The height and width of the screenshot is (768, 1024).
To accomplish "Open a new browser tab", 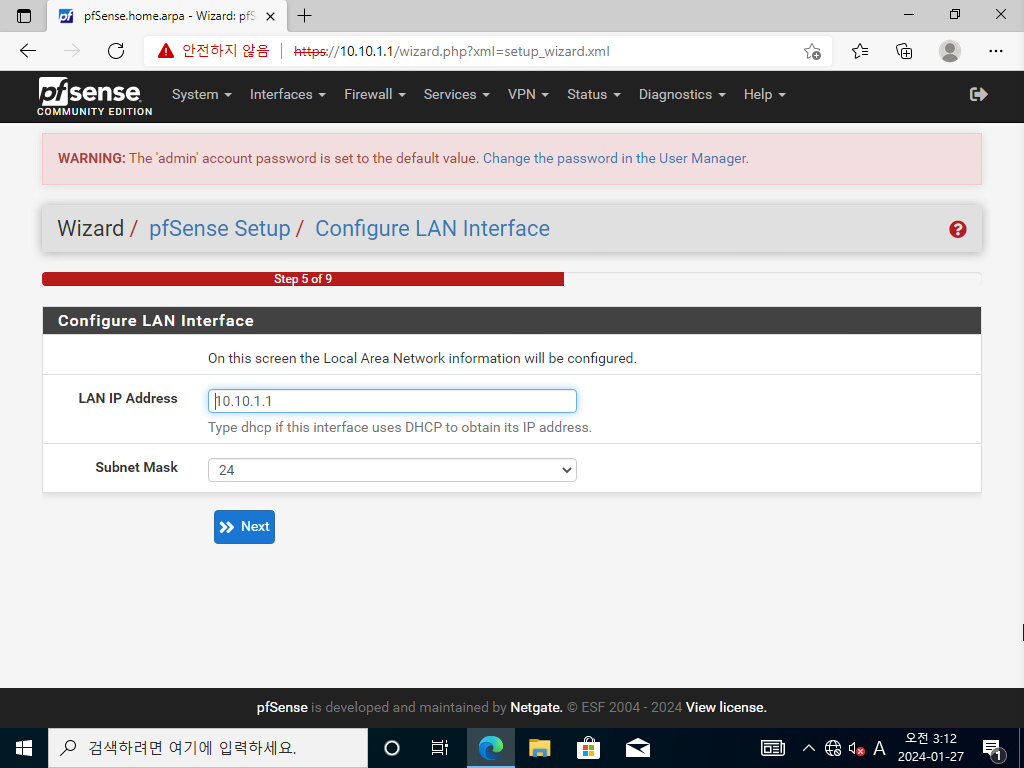I will 304,16.
